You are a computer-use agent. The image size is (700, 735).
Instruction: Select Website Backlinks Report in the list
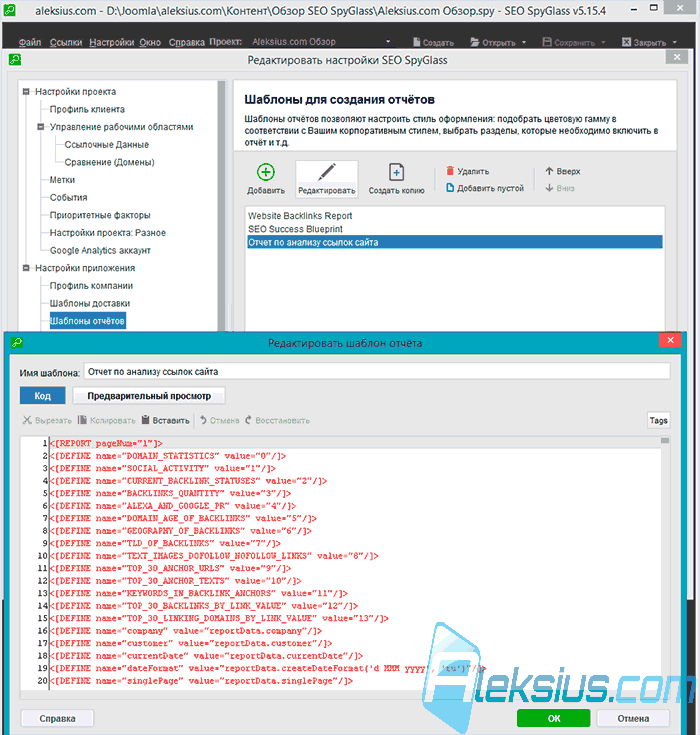300,216
